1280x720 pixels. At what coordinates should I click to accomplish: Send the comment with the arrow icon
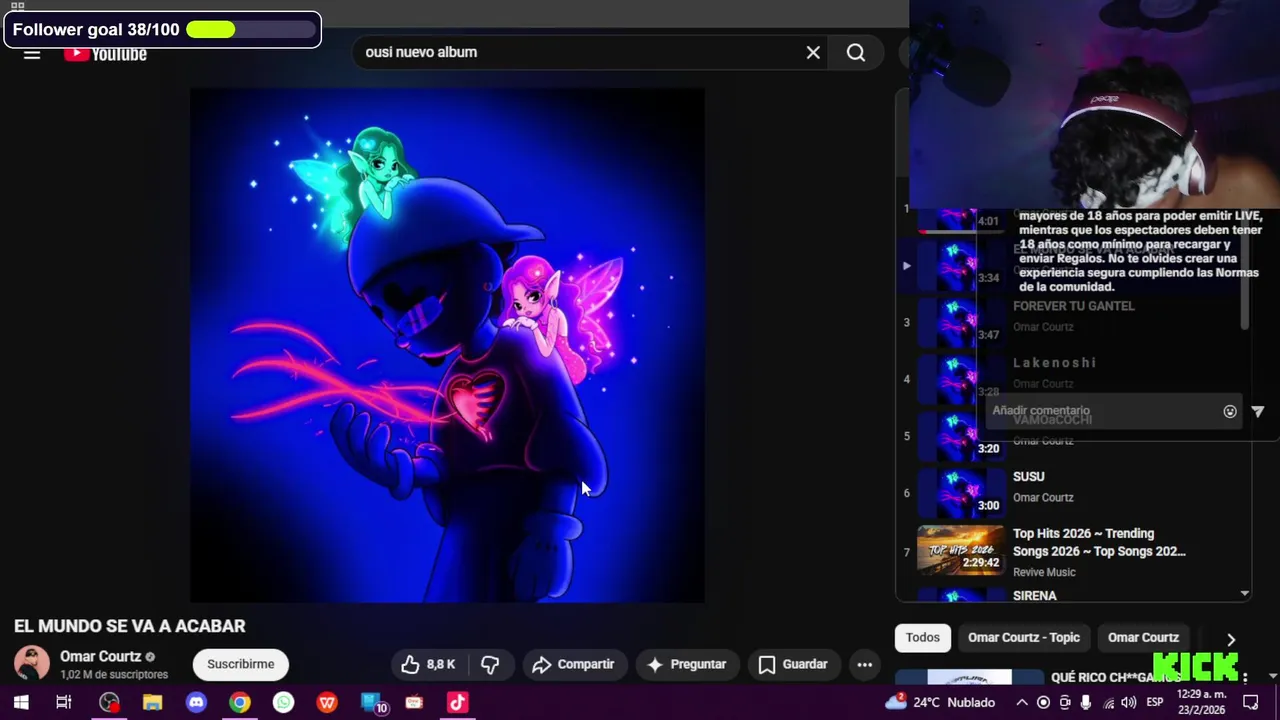(1258, 411)
